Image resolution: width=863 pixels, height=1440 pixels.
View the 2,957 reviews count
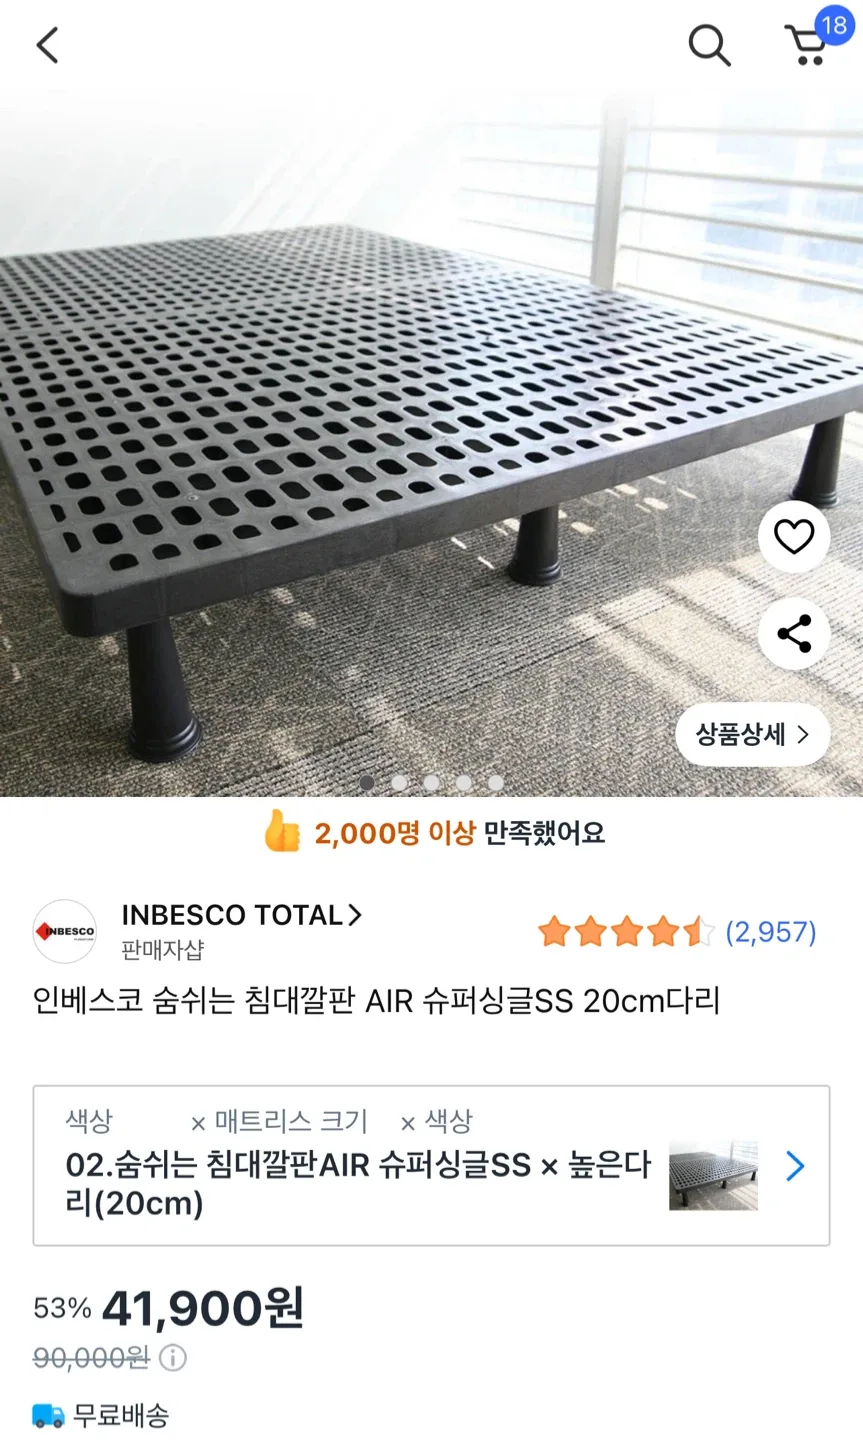click(x=770, y=932)
